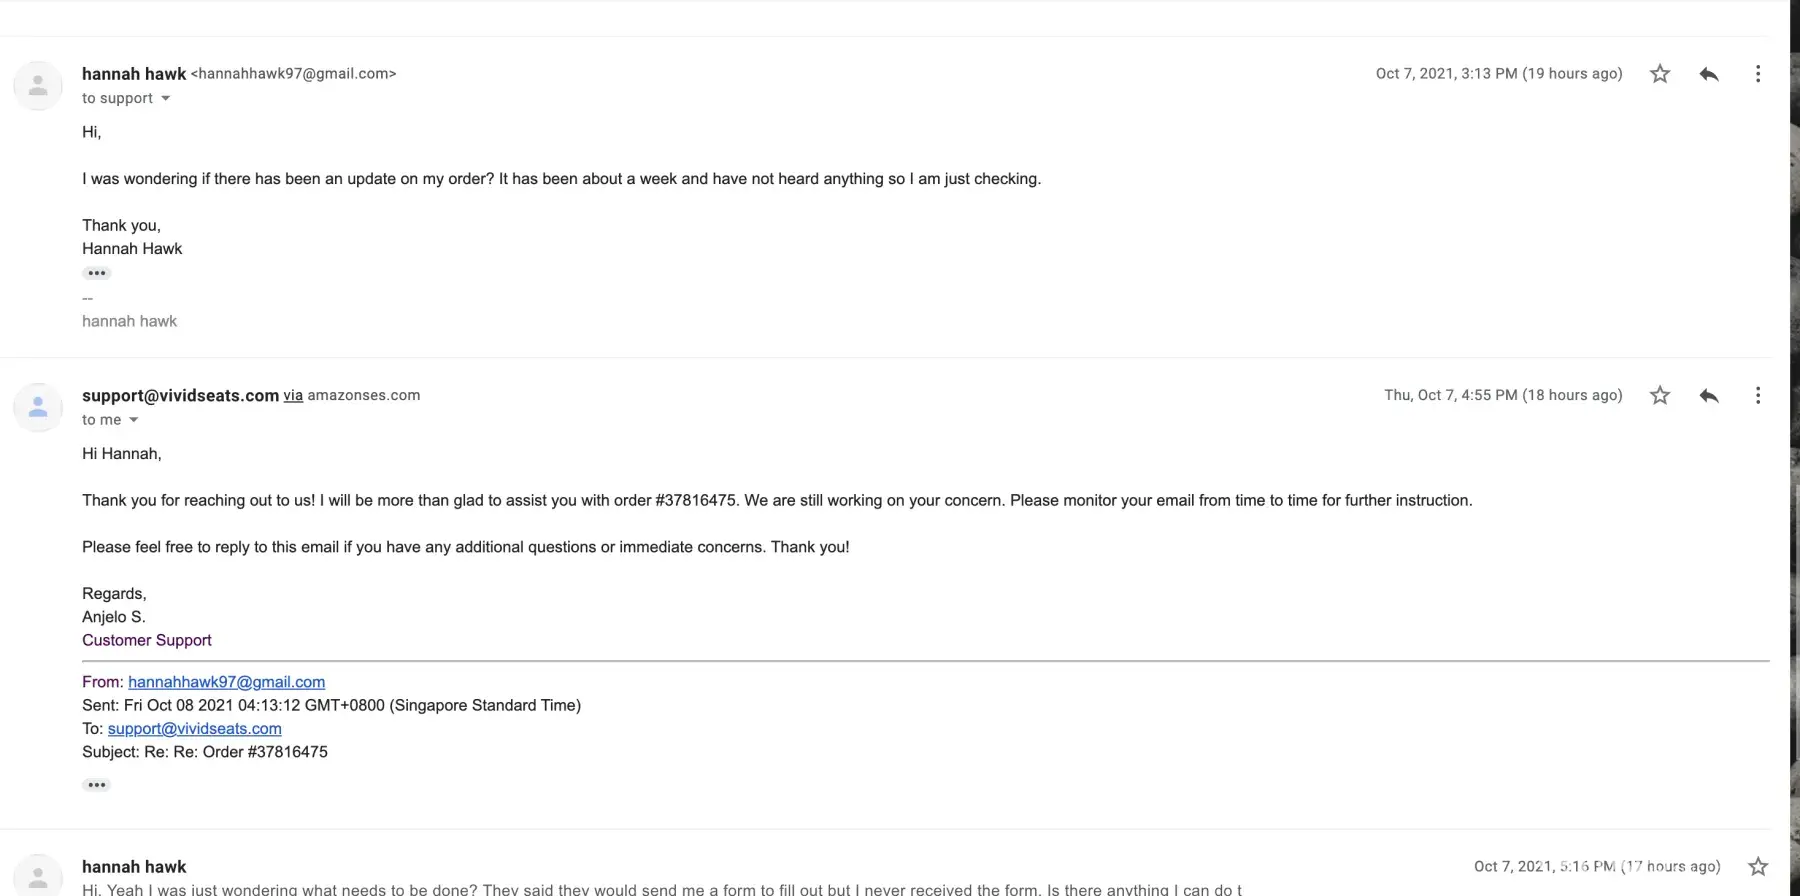Screen dimensions: 1800x896
Task: Reply to the Vivid Seats support message
Action: pyautogui.click(x=1709, y=396)
